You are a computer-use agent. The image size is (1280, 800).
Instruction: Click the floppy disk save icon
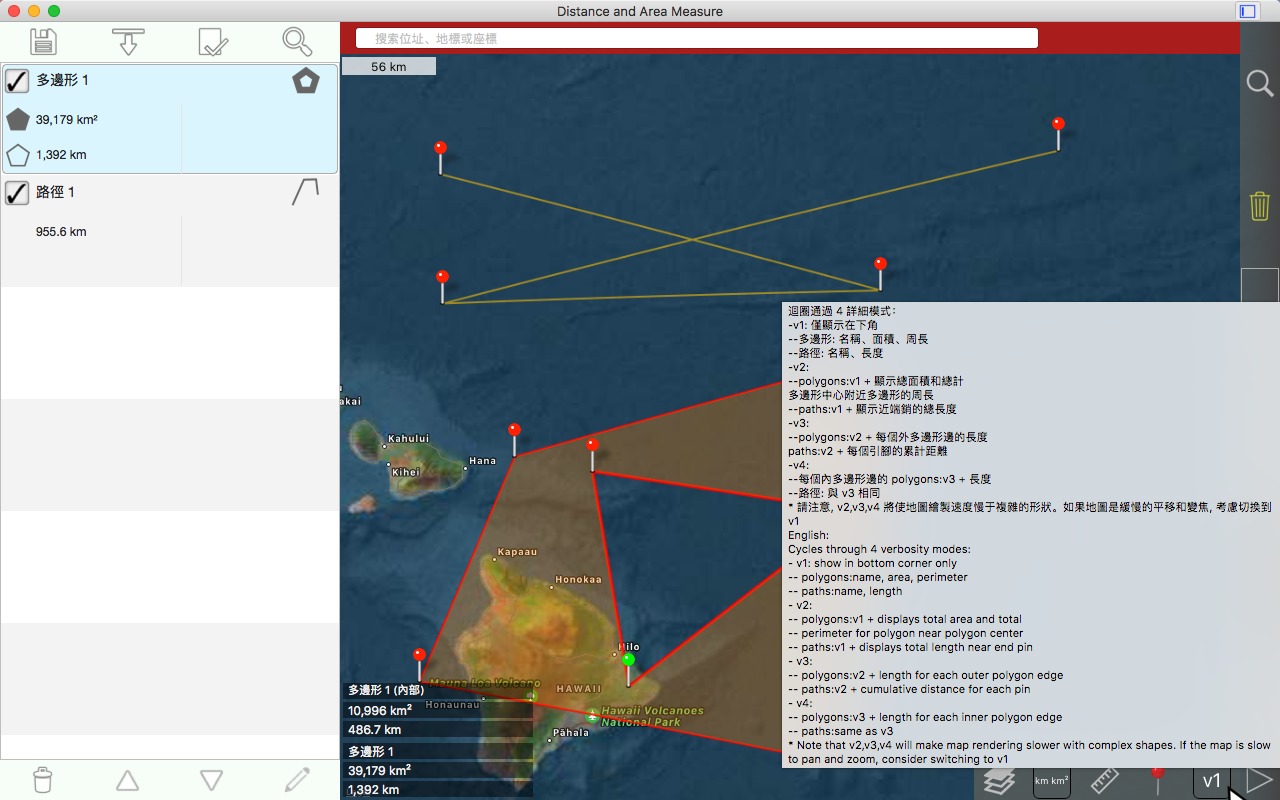tap(43, 41)
